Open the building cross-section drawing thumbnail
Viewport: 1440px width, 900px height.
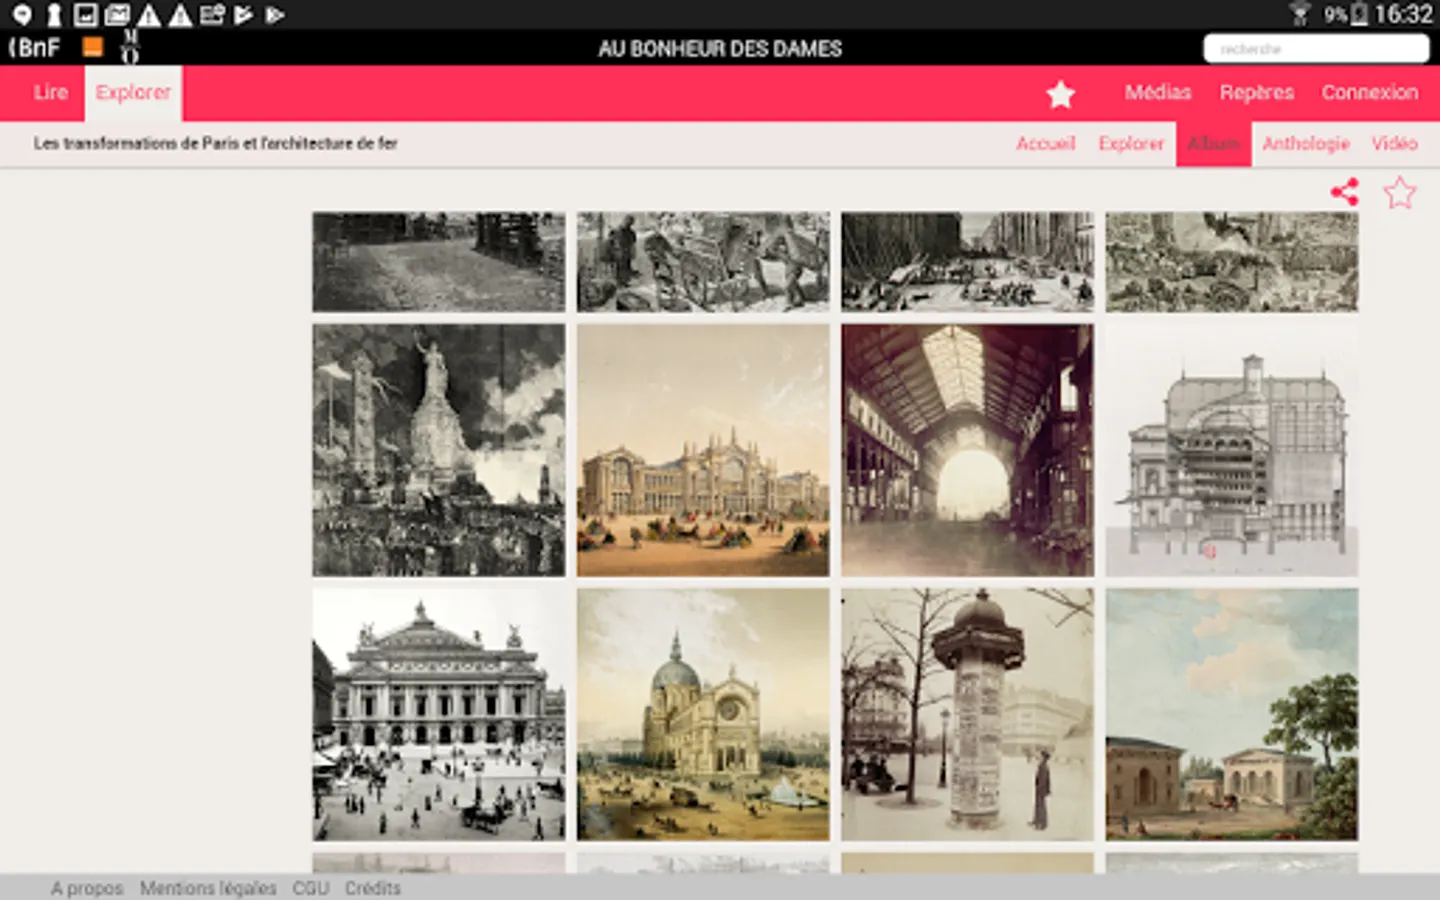coord(1232,450)
